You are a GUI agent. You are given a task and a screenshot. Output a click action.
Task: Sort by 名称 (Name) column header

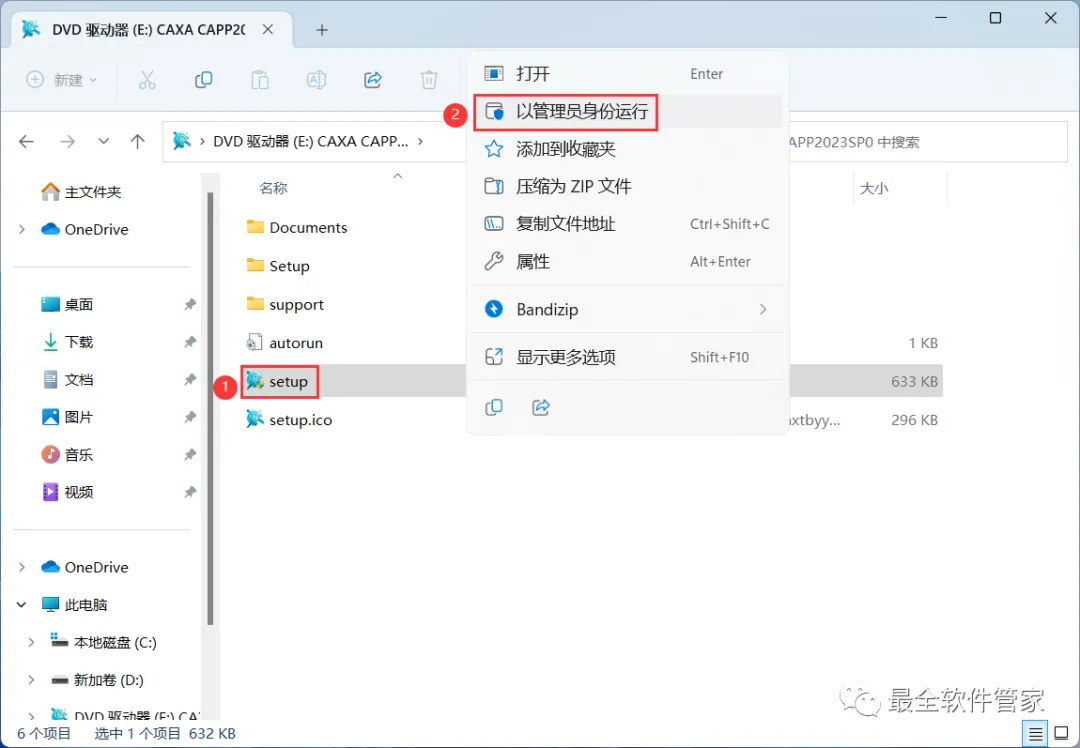[273, 188]
